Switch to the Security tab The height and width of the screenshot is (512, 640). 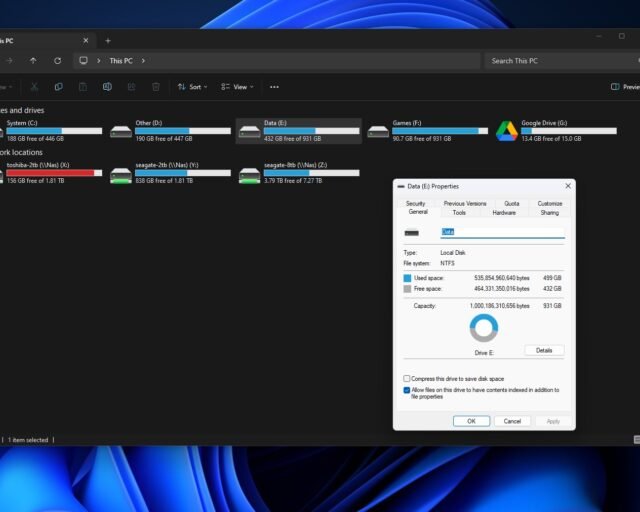pyautogui.click(x=416, y=203)
